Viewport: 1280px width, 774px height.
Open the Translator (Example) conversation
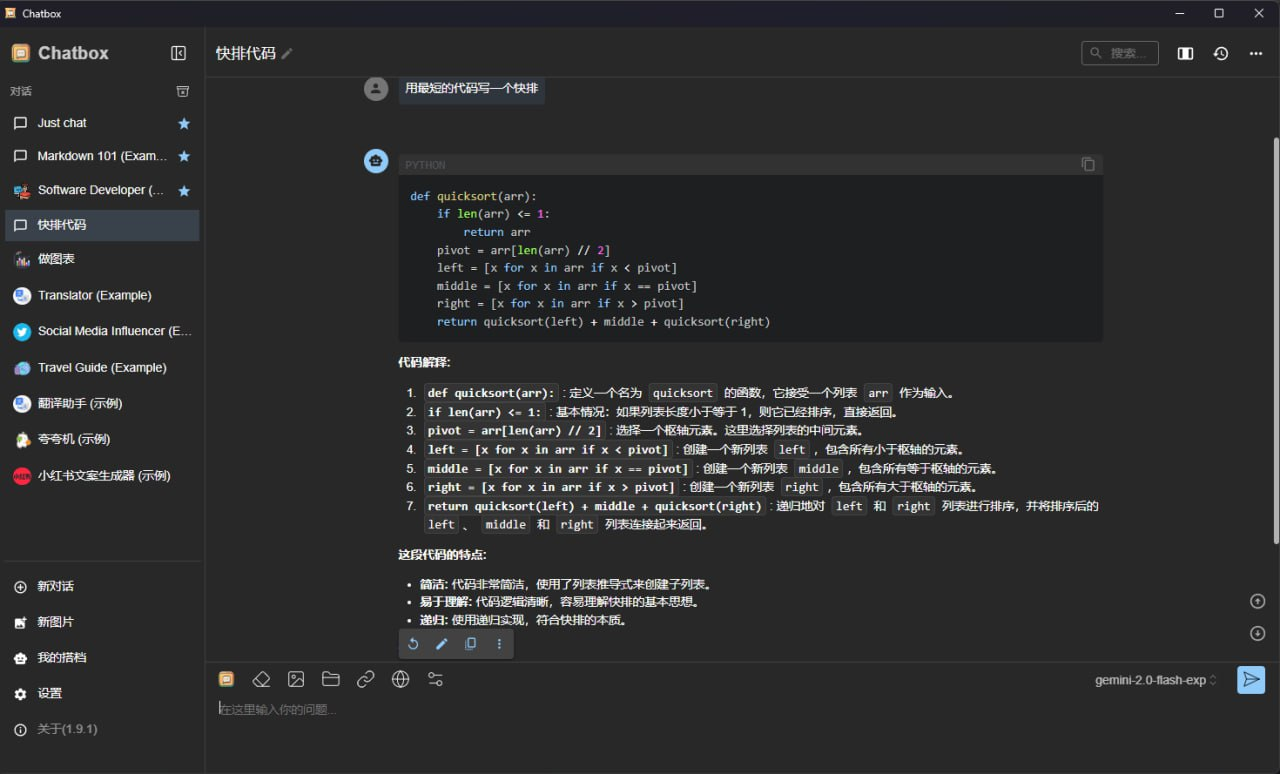click(95, 296)
